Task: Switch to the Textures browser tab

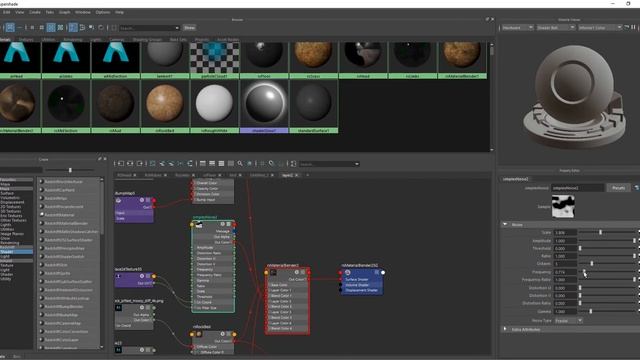Action: pos(26,40)
